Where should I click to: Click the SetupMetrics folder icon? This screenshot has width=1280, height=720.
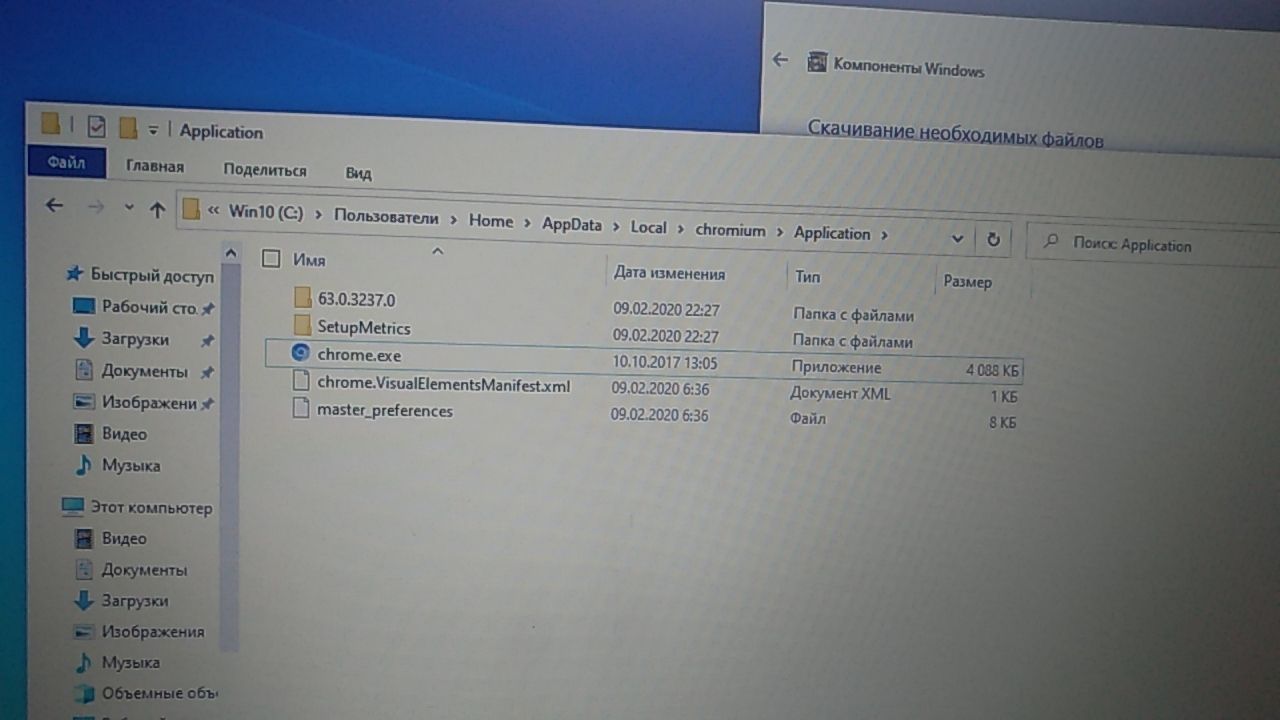pyautogui.click(x=303, y=325)
